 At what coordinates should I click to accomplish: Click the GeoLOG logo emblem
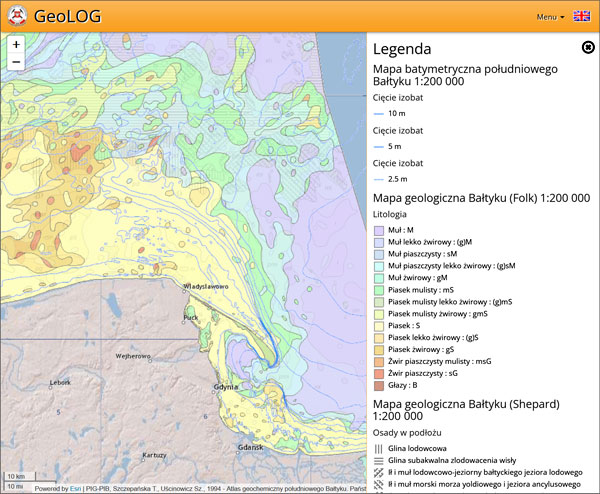17,16
